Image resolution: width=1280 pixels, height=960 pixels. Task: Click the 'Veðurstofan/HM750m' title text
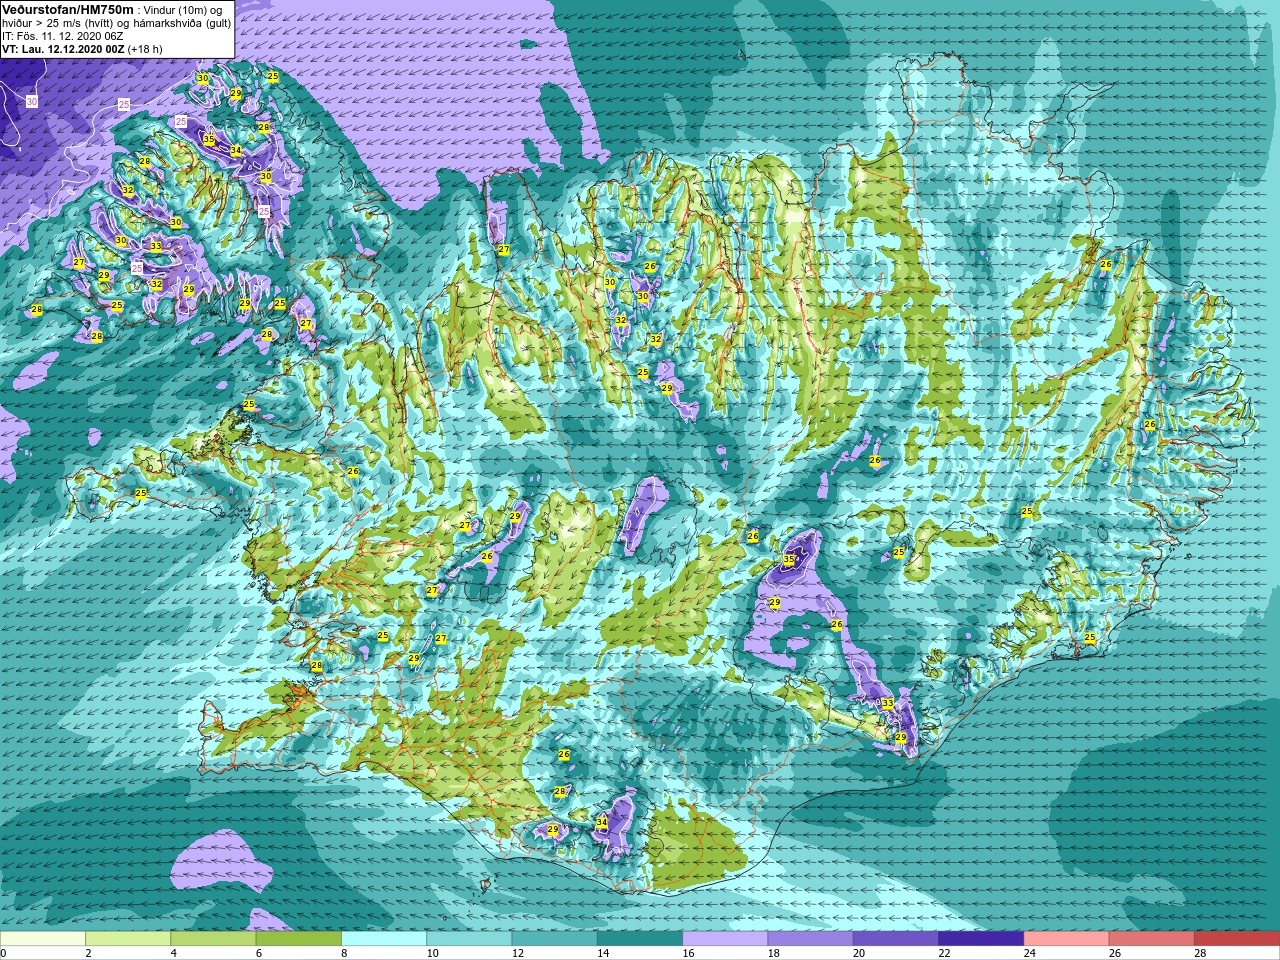click(x=67, y=9)
